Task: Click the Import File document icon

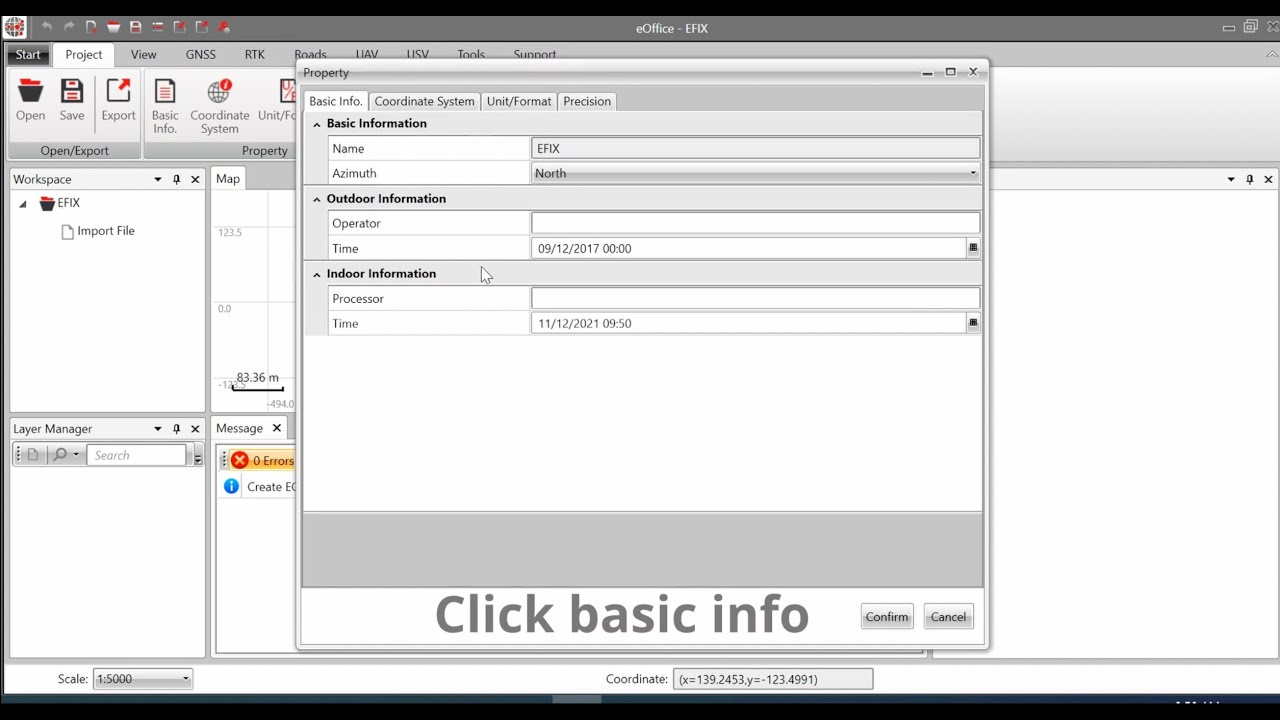Action: (x=67, y=231)
